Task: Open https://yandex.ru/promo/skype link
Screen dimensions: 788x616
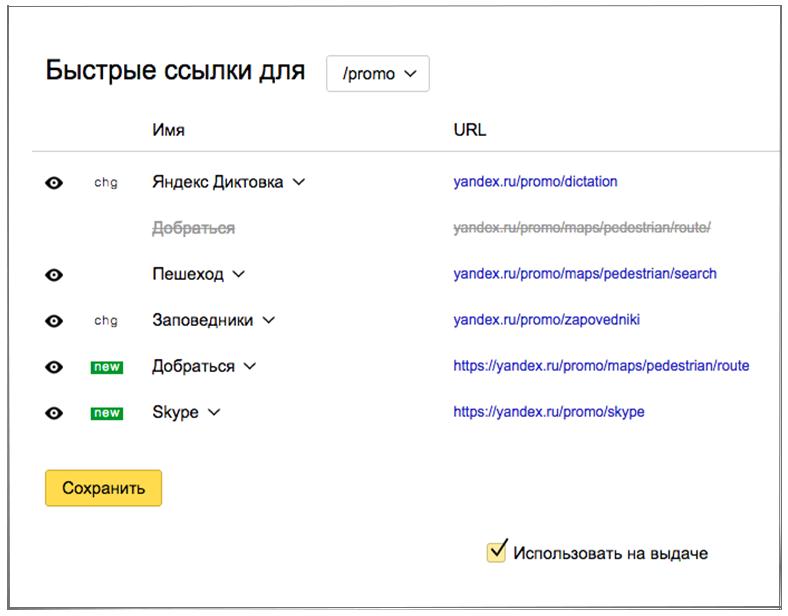Action: (549, 412)
